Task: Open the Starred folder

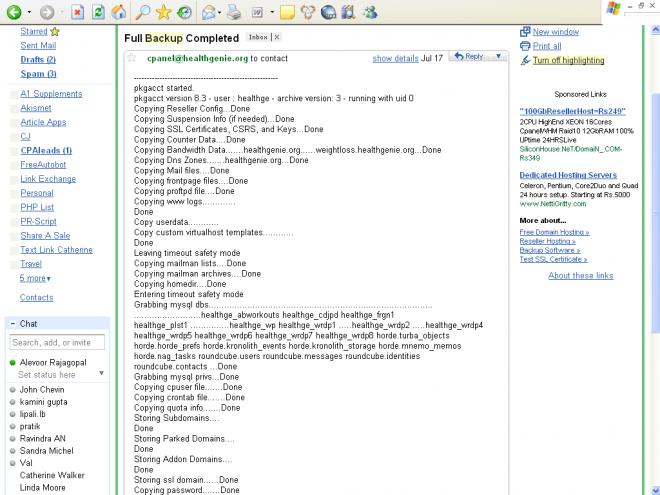Action: click(34, 32)
